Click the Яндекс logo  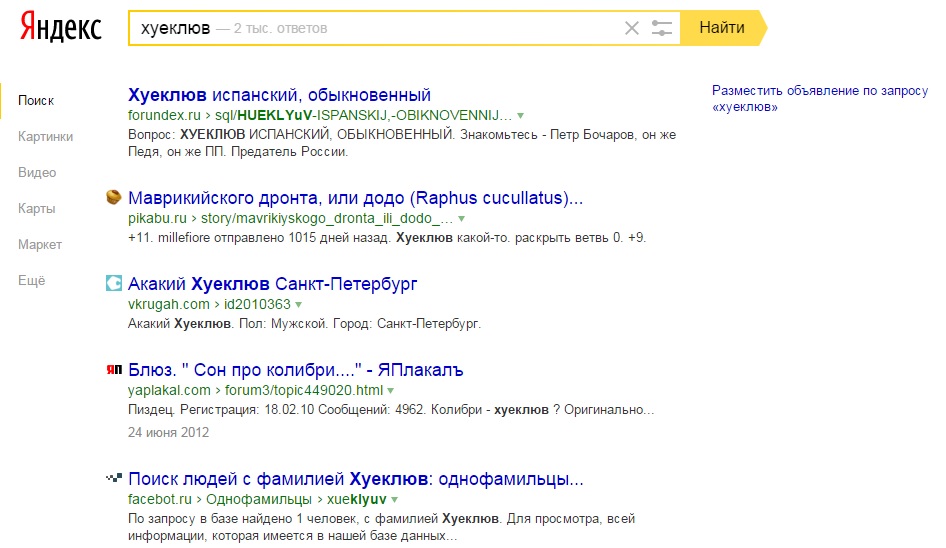(x=60, y=28)
